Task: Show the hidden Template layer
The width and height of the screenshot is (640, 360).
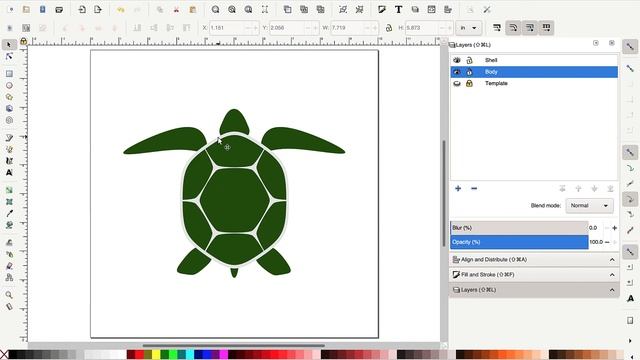Action: coord(457,83)
